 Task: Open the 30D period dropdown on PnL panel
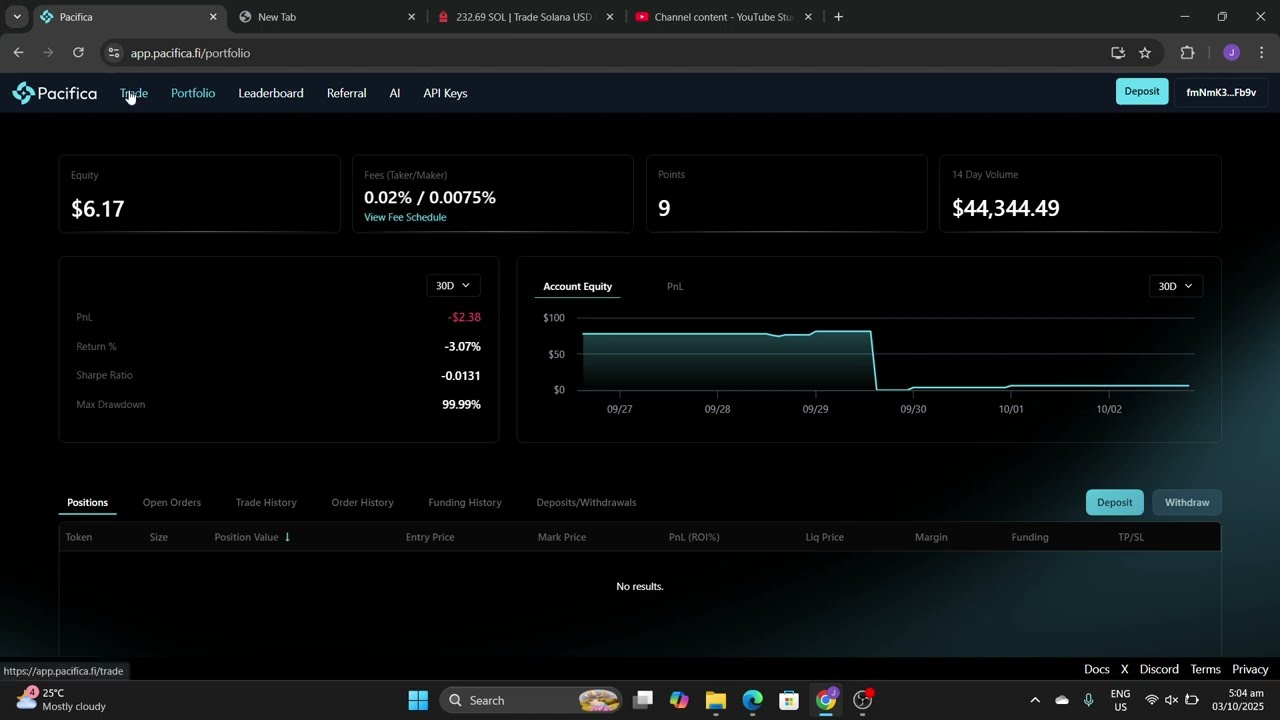pos(452,286)
